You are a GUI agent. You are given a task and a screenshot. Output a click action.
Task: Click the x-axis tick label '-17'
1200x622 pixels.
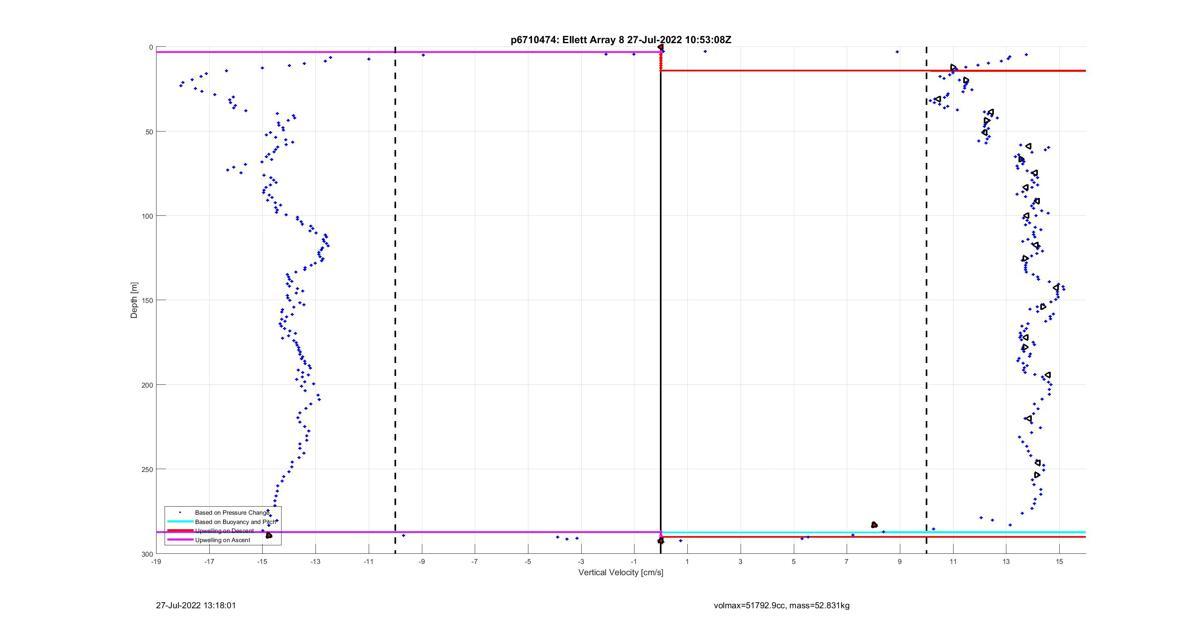(209, 561)
